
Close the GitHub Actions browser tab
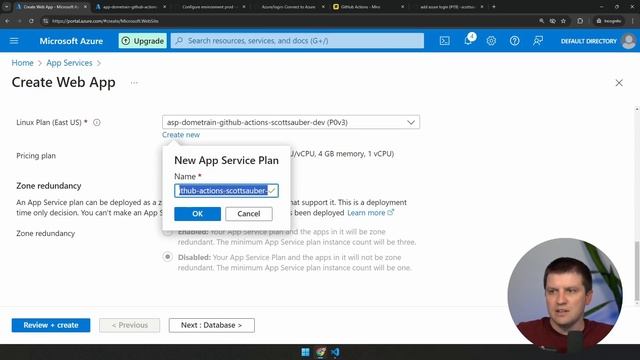pyautogui.click(x=402, y=7)
